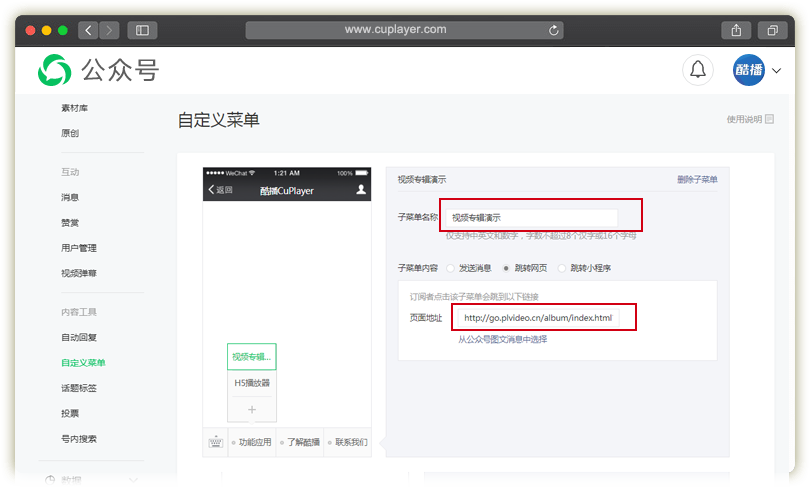Screen dimensions: 810x488
Task: Open 自动回复 in the sidebar
Action: point(79,338)
